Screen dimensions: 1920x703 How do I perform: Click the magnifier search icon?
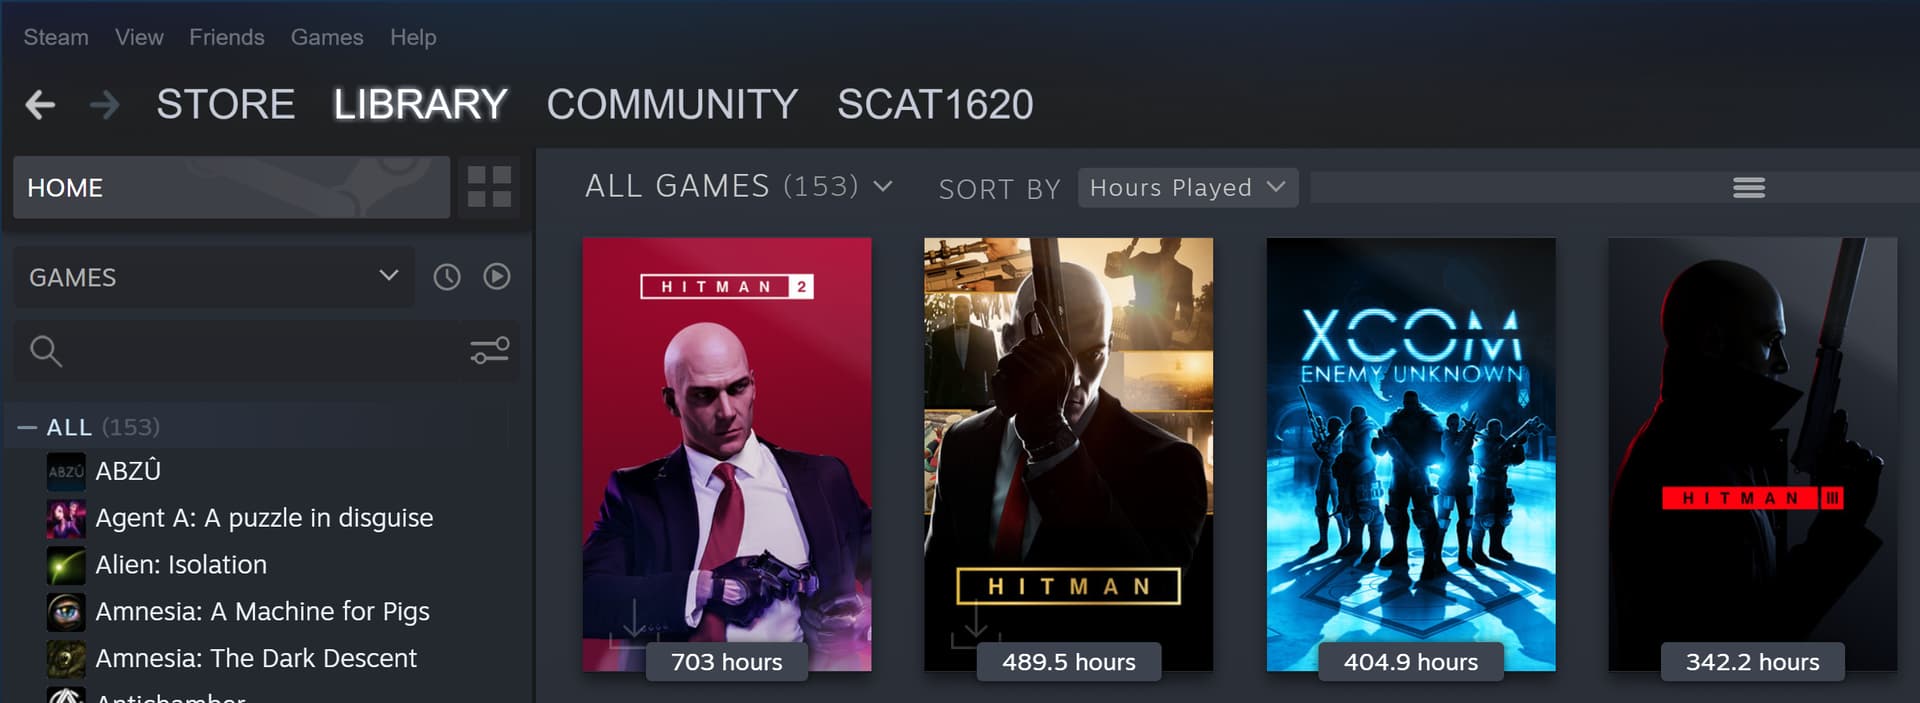[46, 351]
